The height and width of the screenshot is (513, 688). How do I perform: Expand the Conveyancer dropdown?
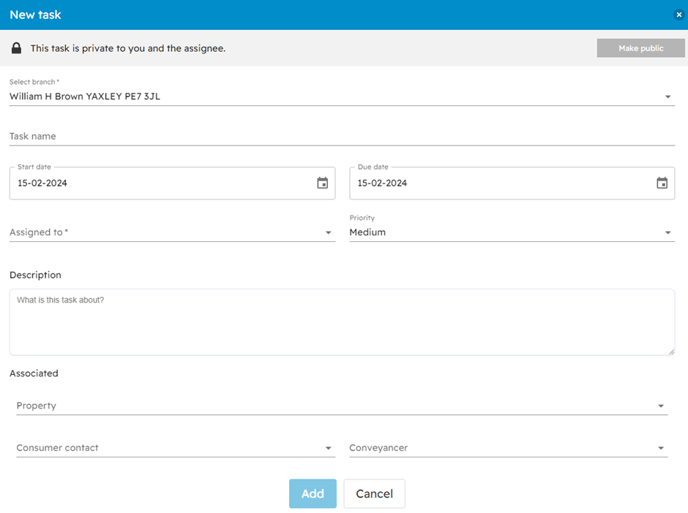(x=507, y=448)
